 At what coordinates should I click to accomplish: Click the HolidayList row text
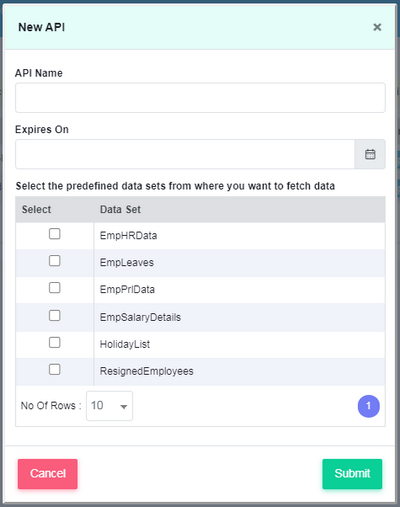click(x=125, y=344)
